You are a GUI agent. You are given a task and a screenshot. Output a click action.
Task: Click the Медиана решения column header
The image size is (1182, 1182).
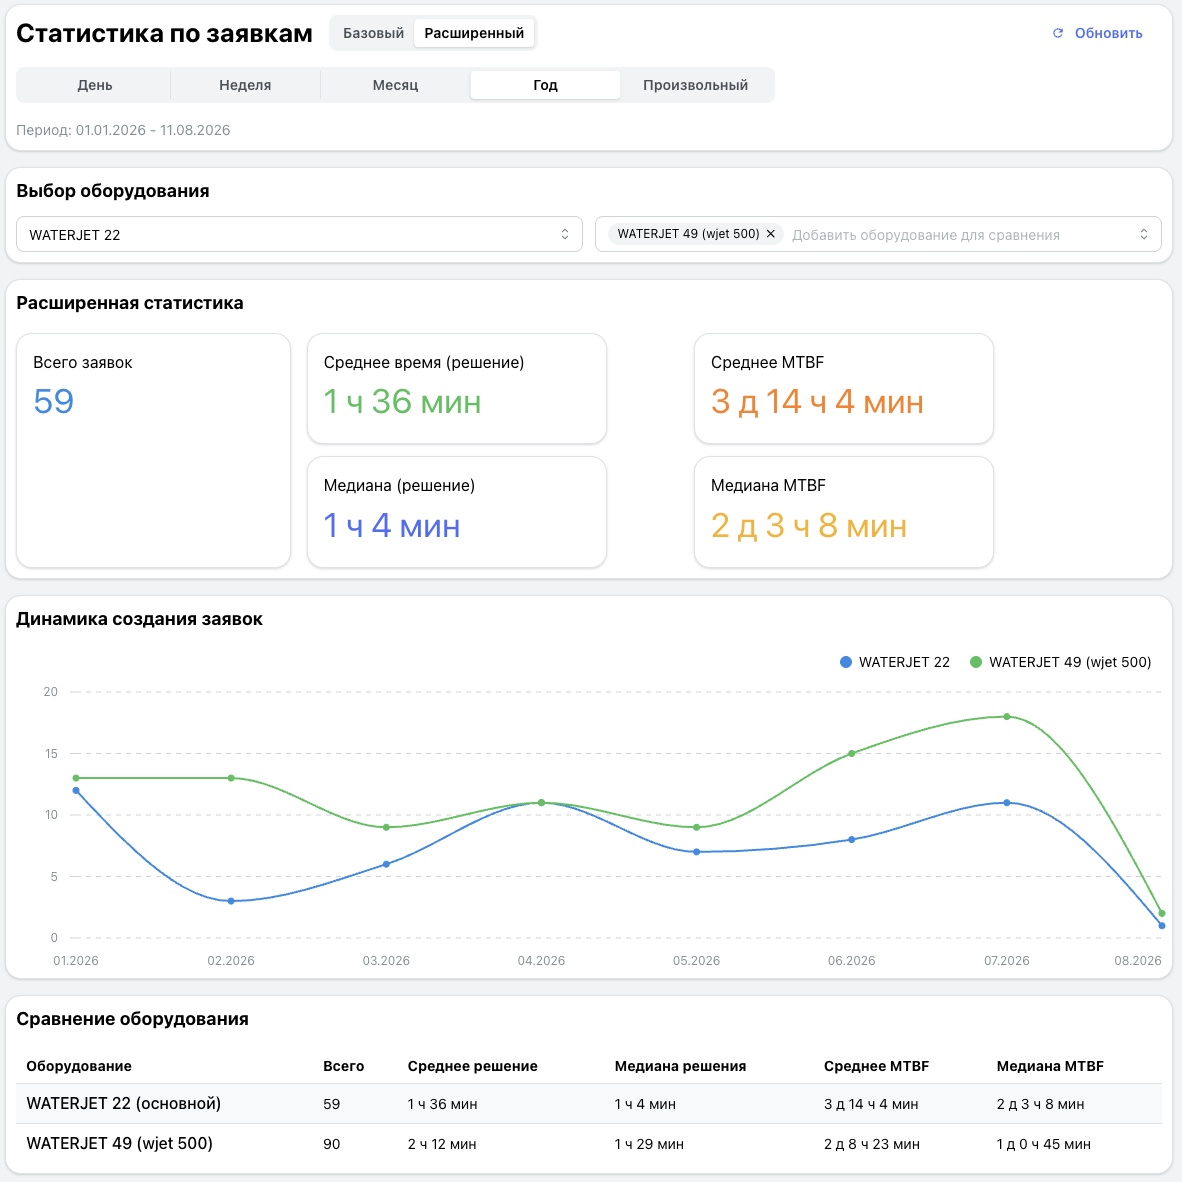point(680,1066)
